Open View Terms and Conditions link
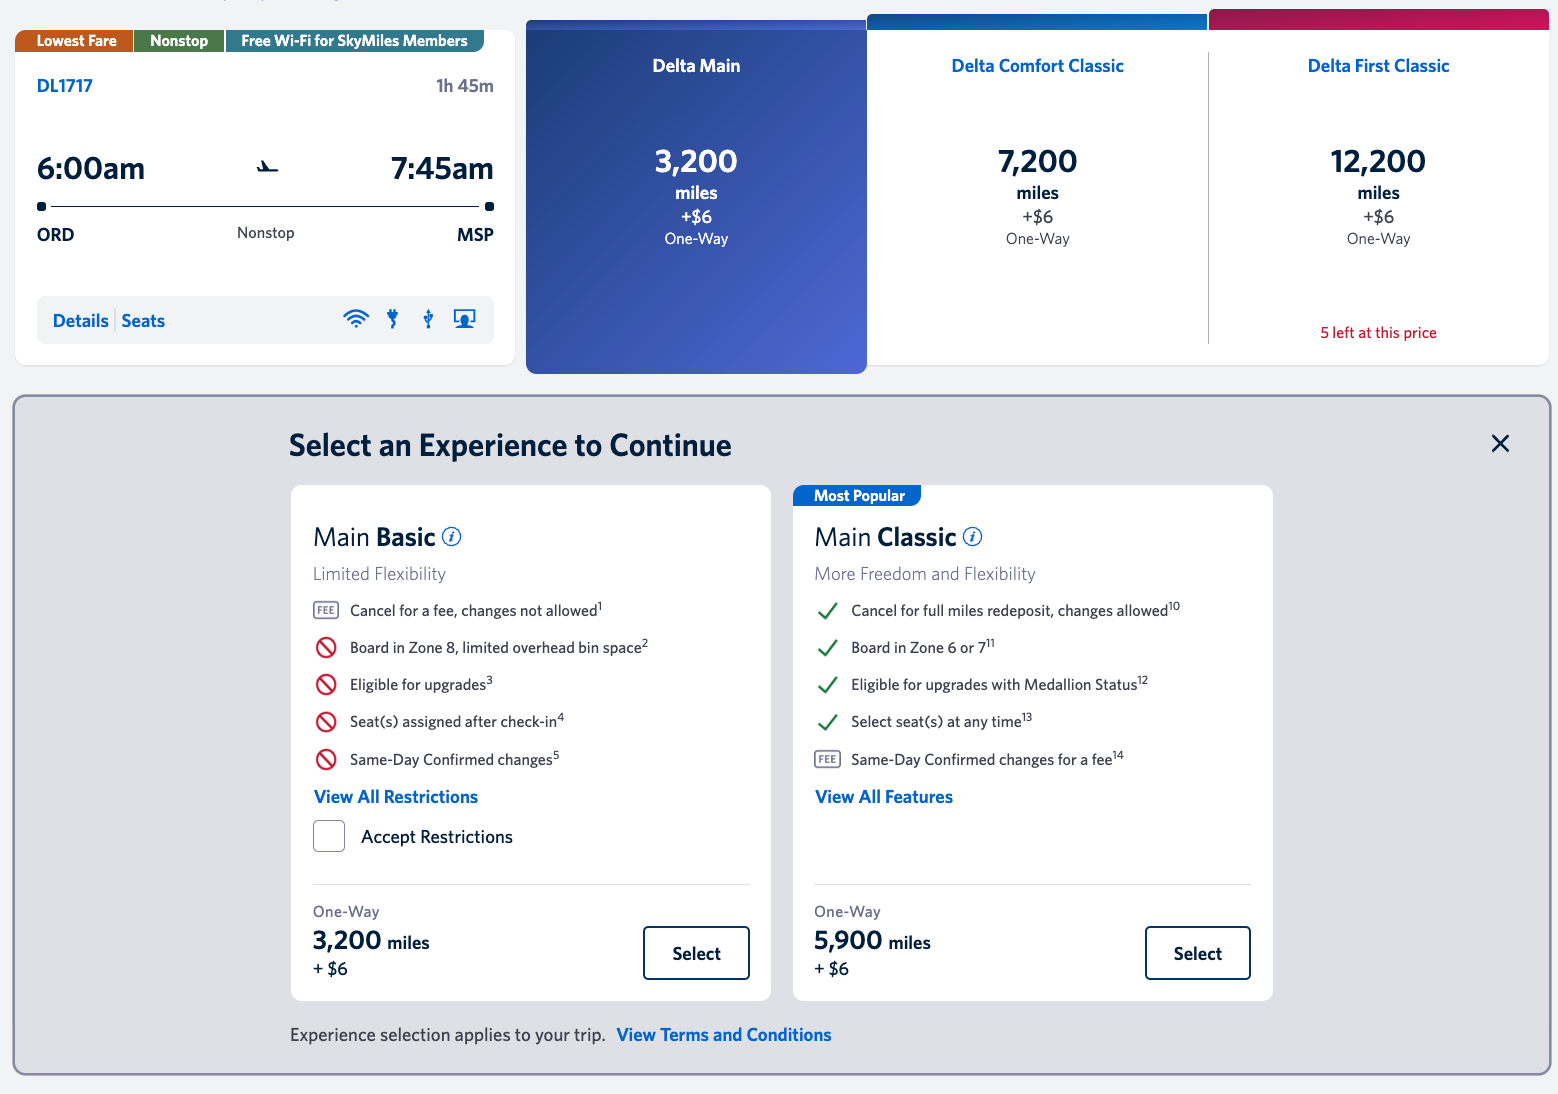Screen dimensions: 1558x1094 pyautogui.click(x=724, y=1035)
